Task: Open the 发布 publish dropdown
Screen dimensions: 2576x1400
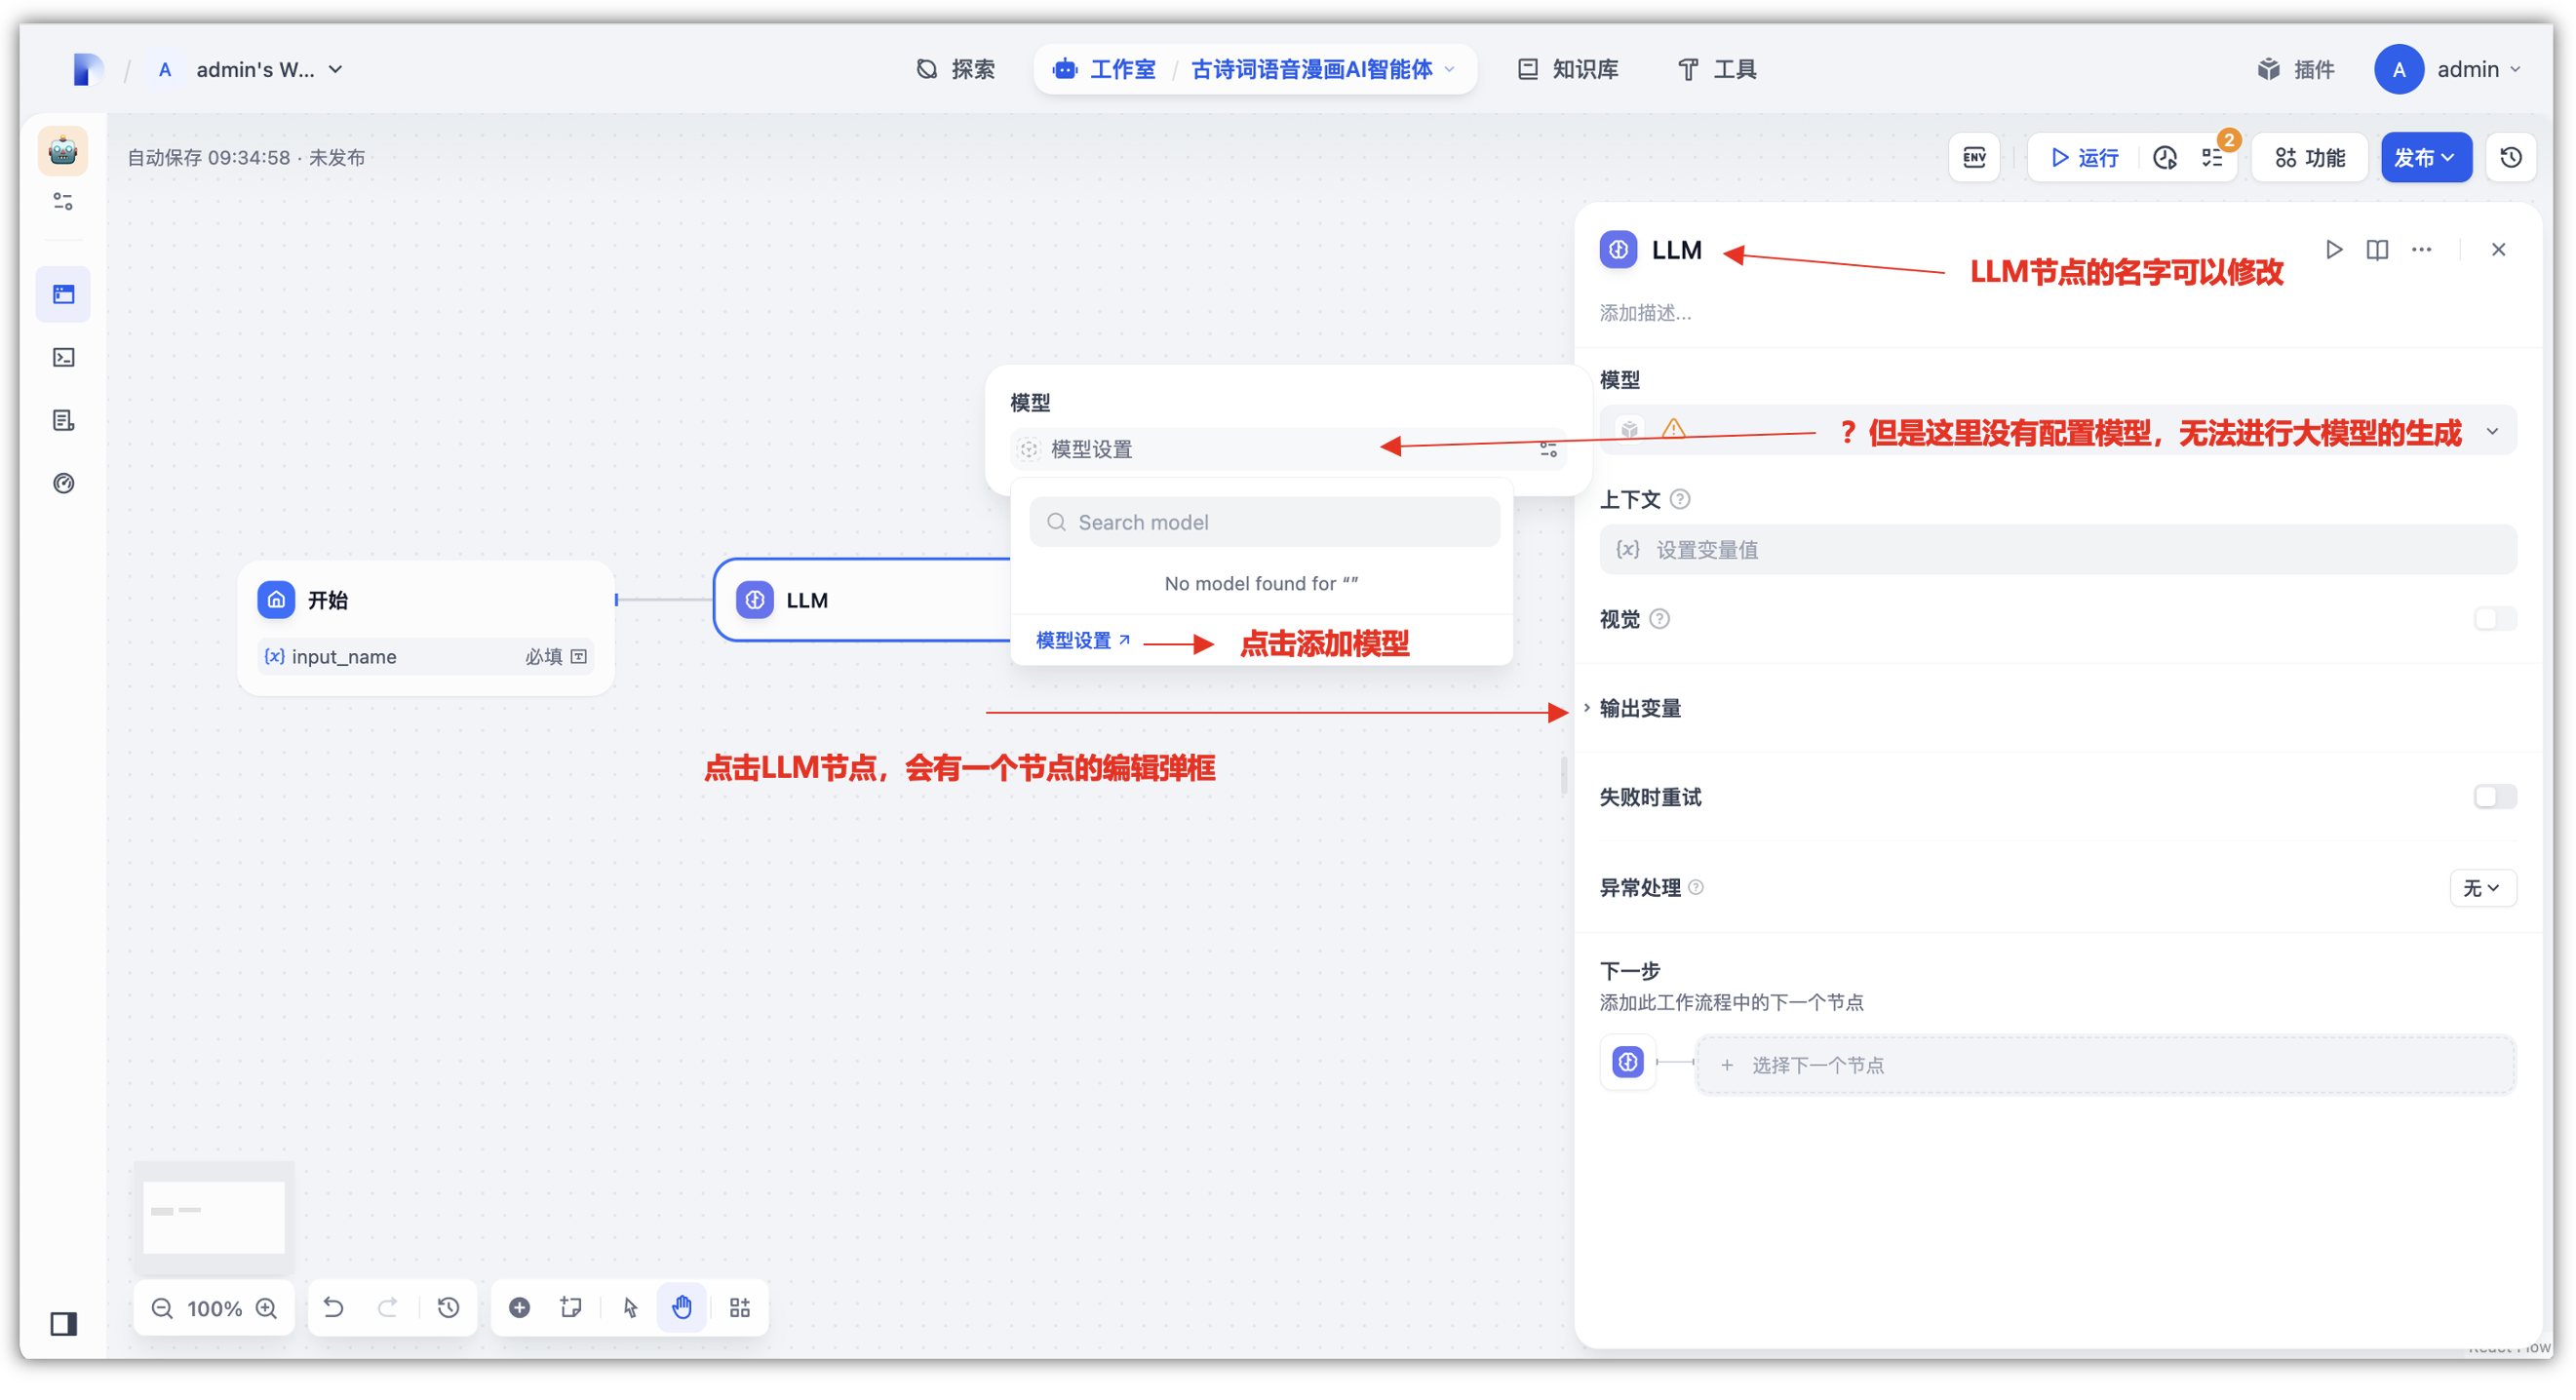Action: [2425, 157]
